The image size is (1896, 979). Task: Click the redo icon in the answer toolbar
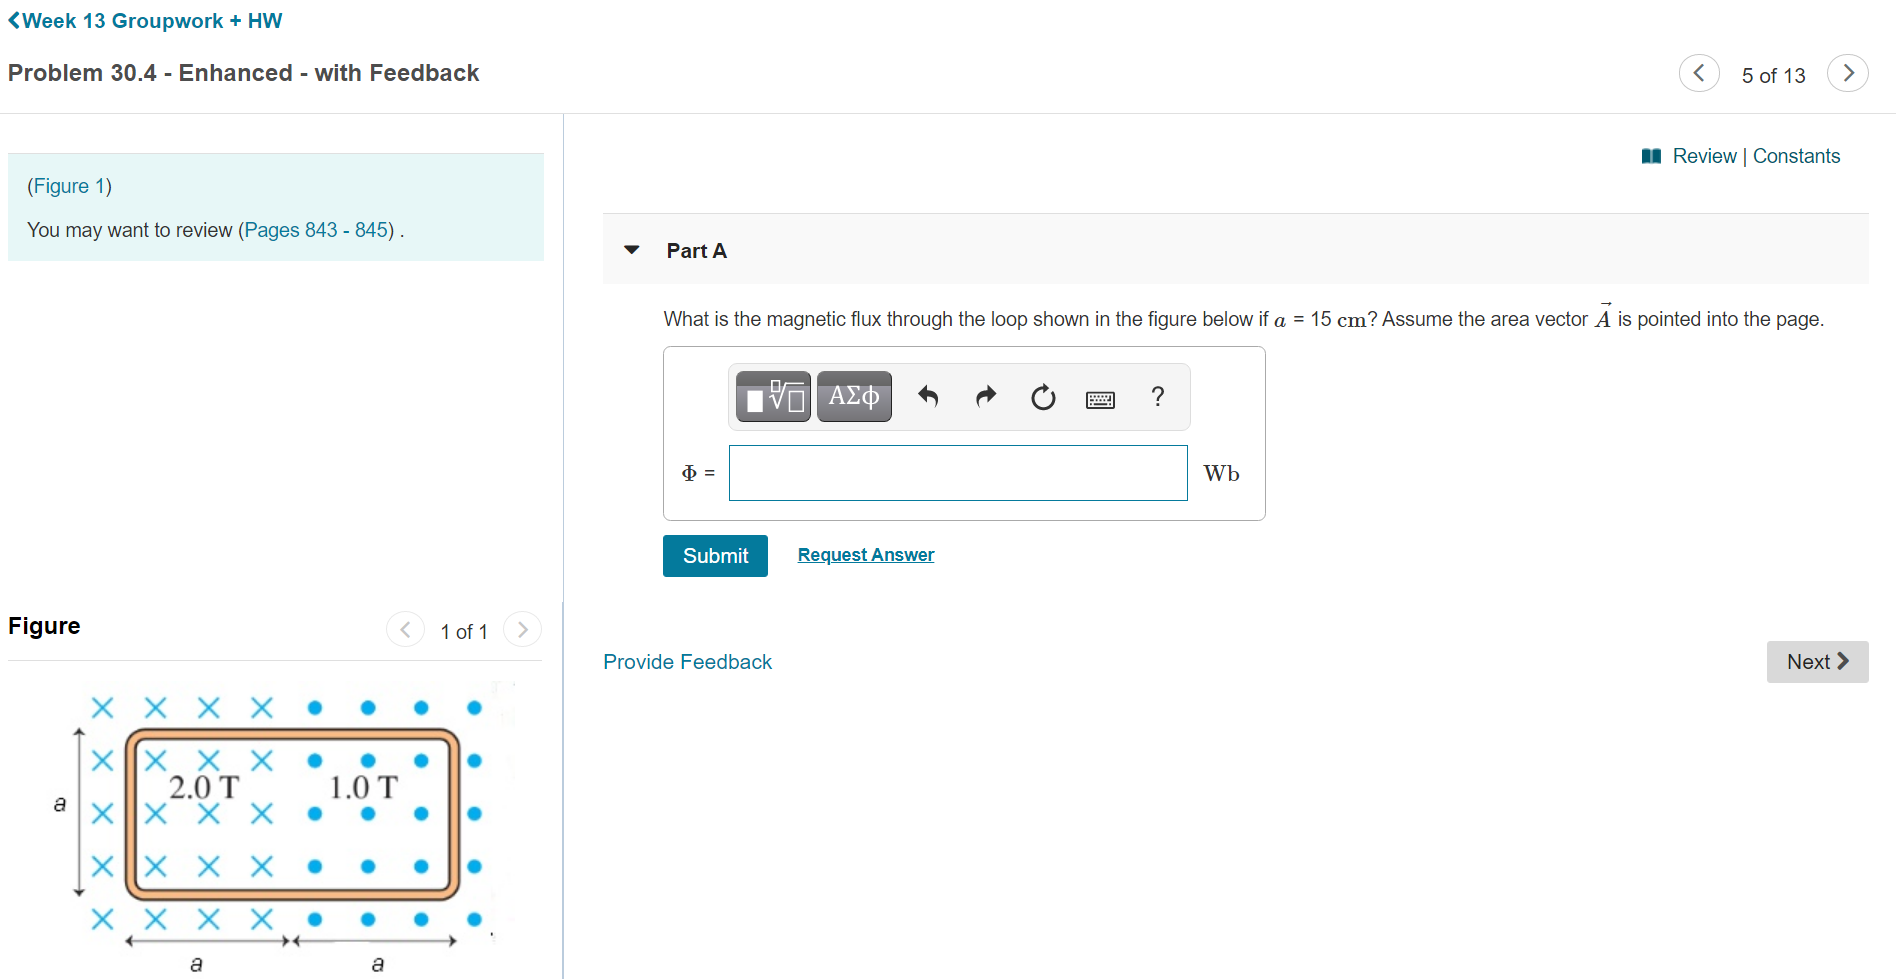[x=985, y=397]
